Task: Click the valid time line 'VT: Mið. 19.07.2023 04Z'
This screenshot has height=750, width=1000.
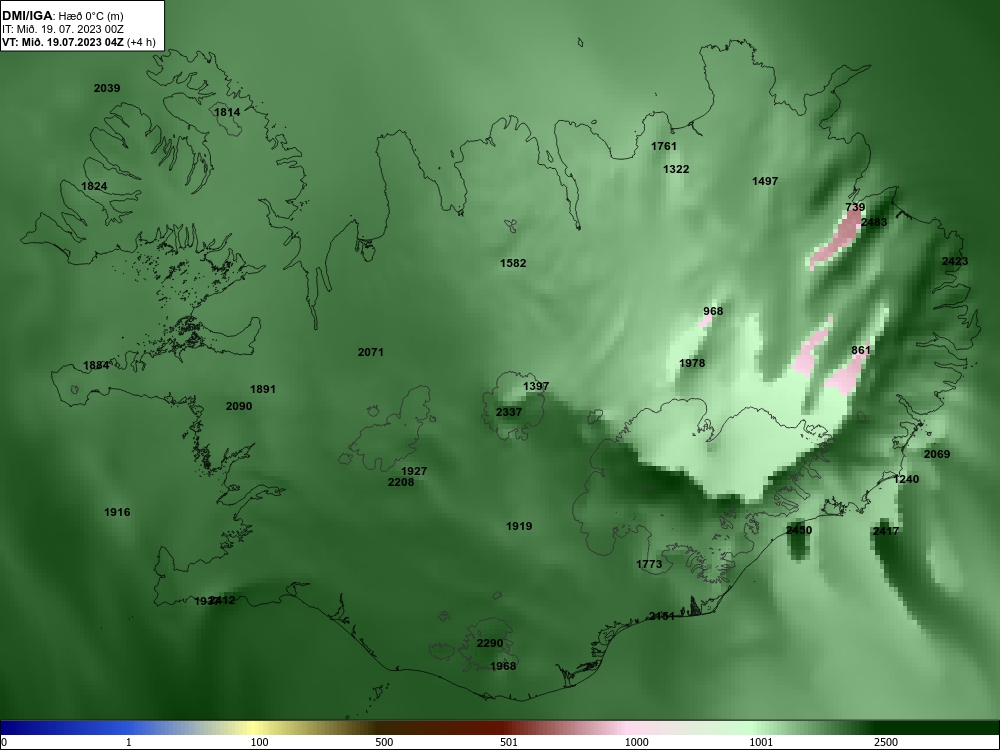Action: pyautogui.click(x=64, y=42)
